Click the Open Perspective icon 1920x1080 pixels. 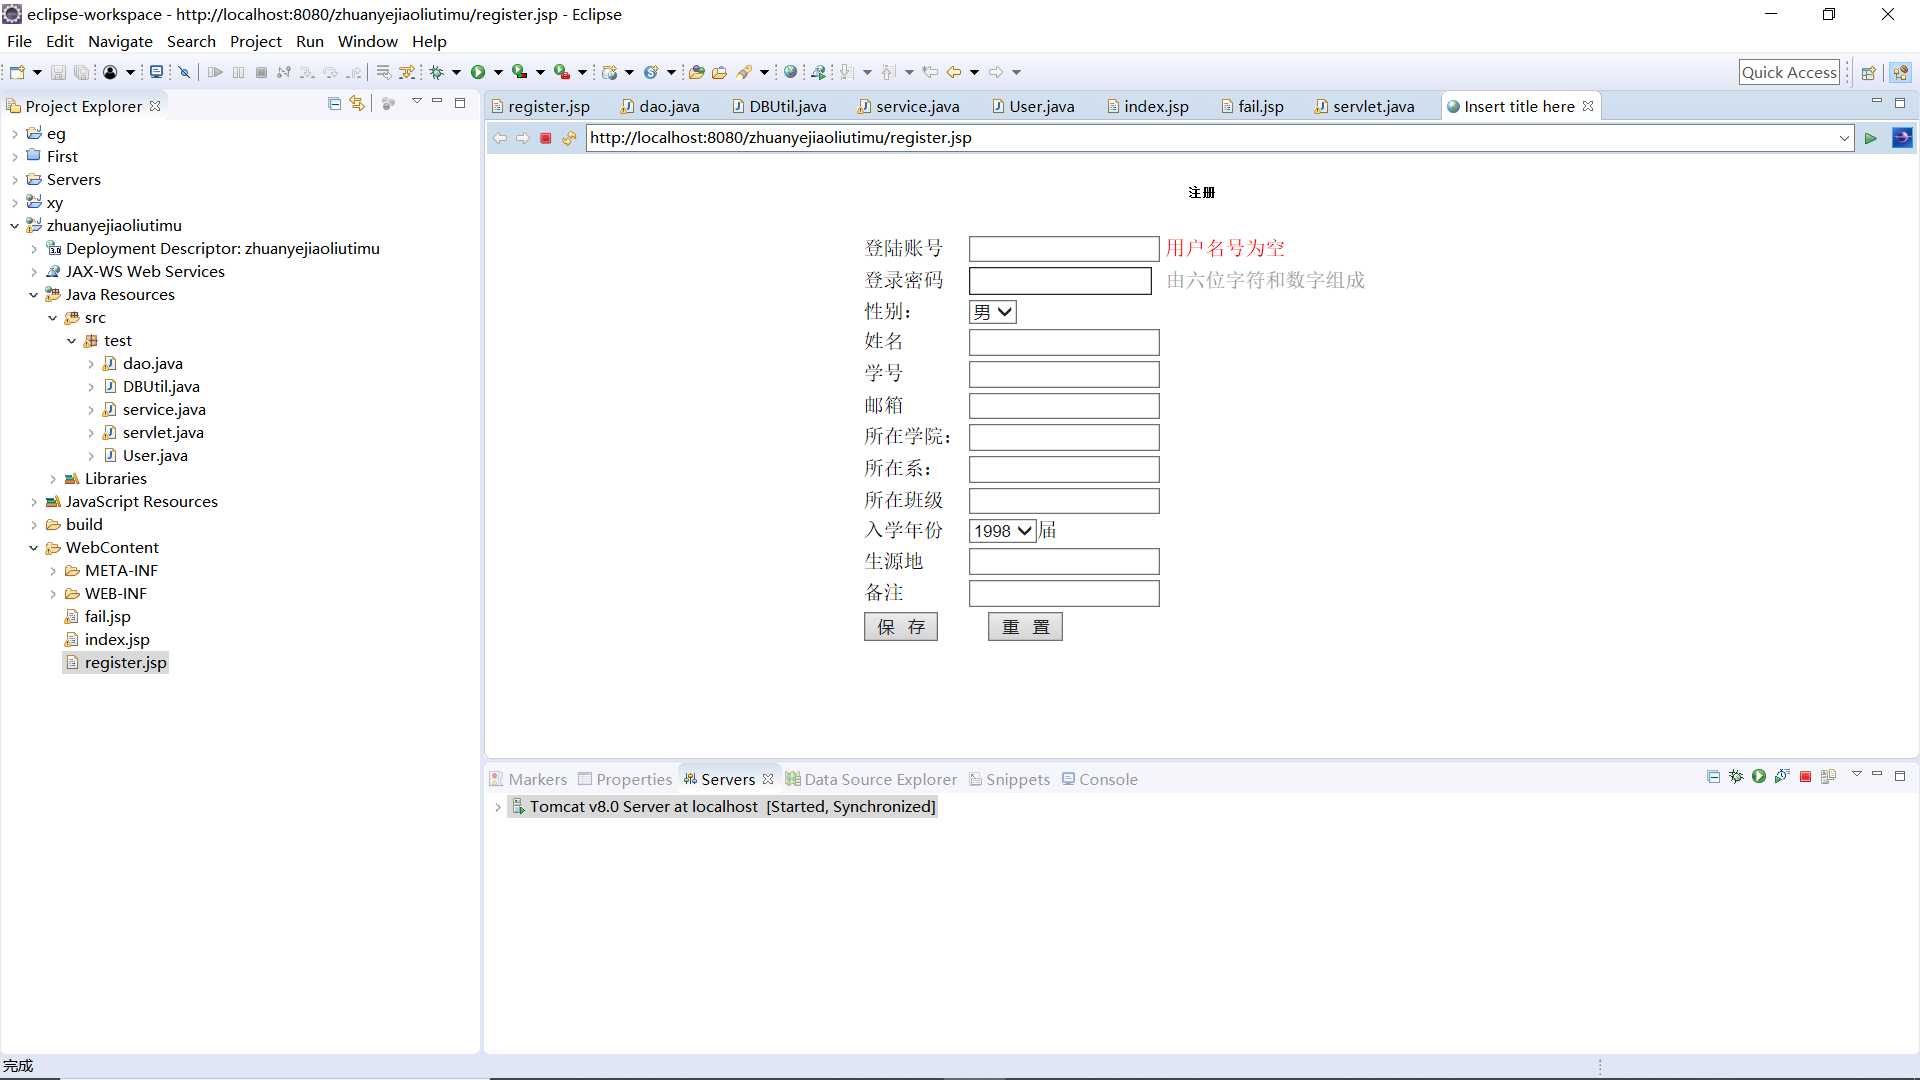1868,72
